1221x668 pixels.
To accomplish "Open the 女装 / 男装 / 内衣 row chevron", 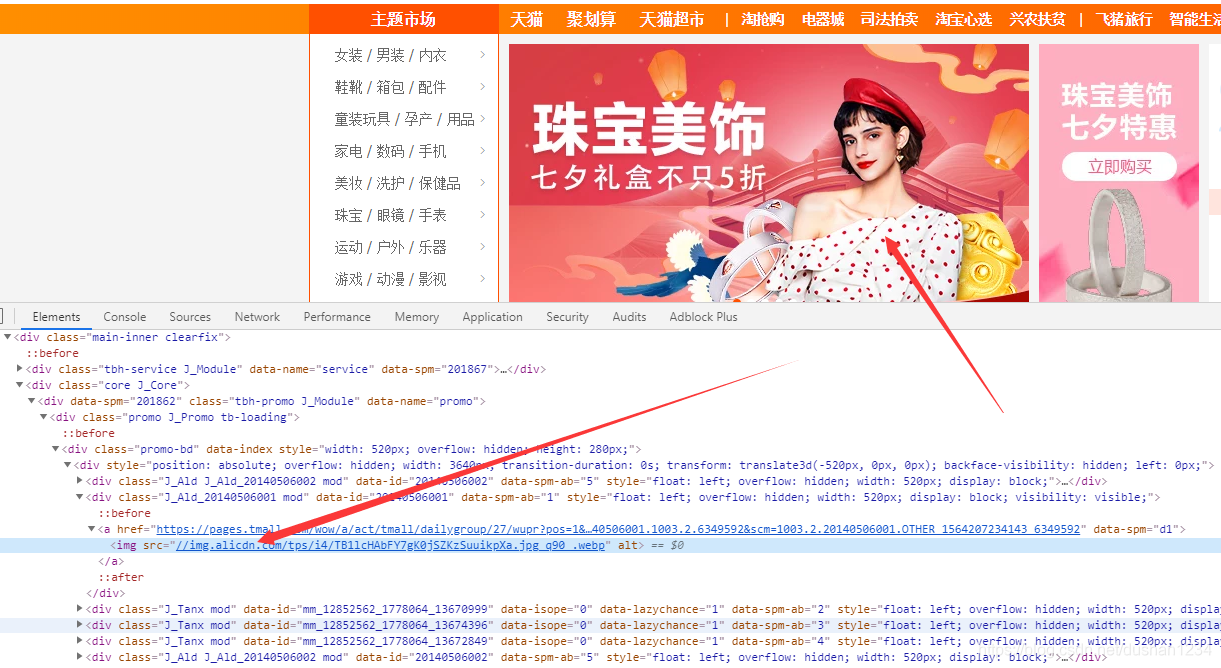I will pos(483,55).
